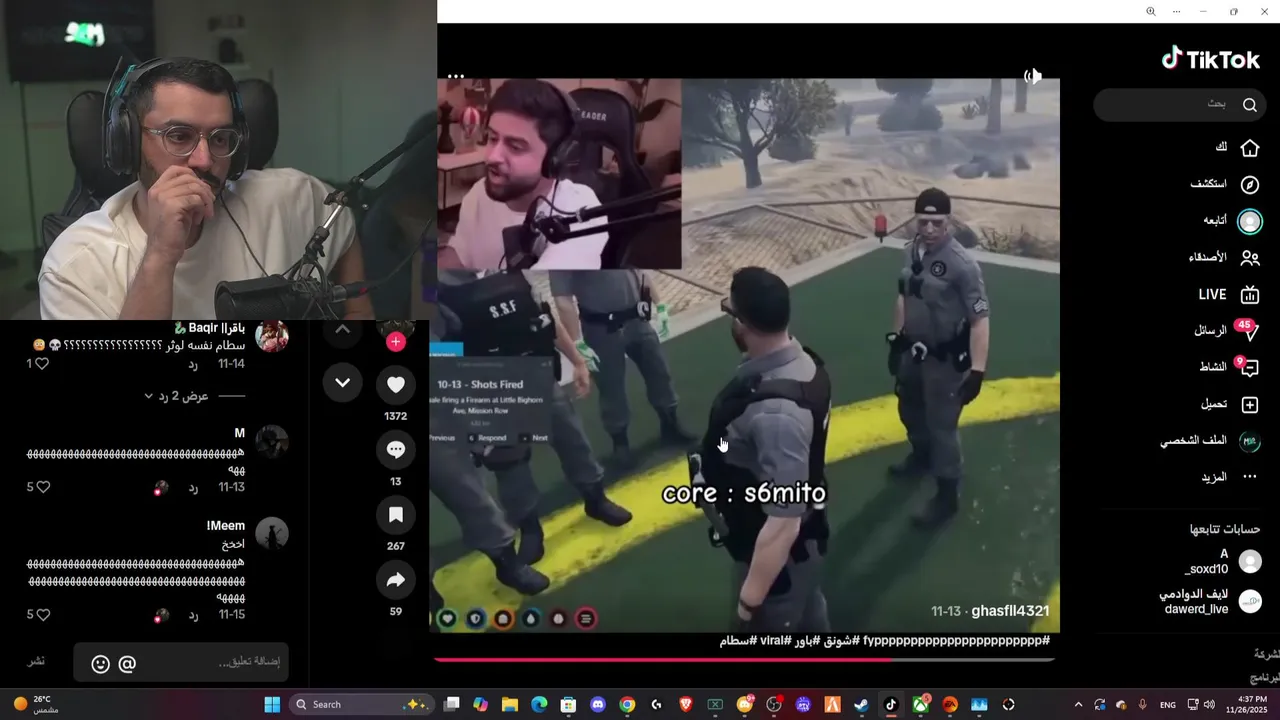Open Brave browser from the taskbar
The width and height of the screenshot is (1280, 720).
[x=686, y=704]
